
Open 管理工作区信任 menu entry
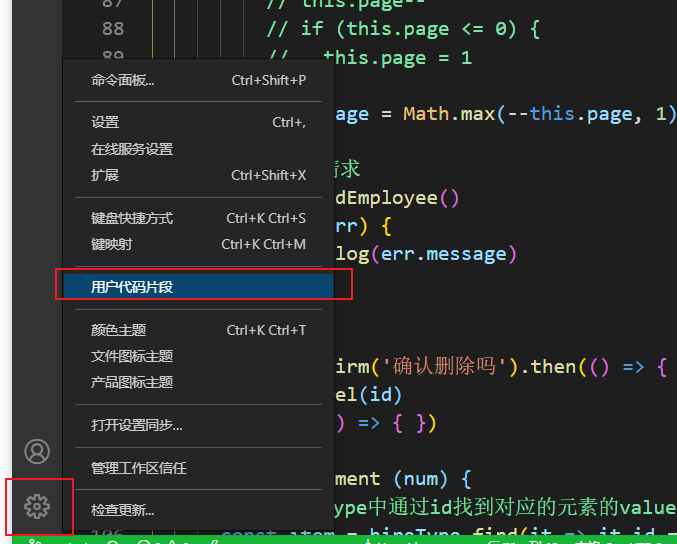198,468
